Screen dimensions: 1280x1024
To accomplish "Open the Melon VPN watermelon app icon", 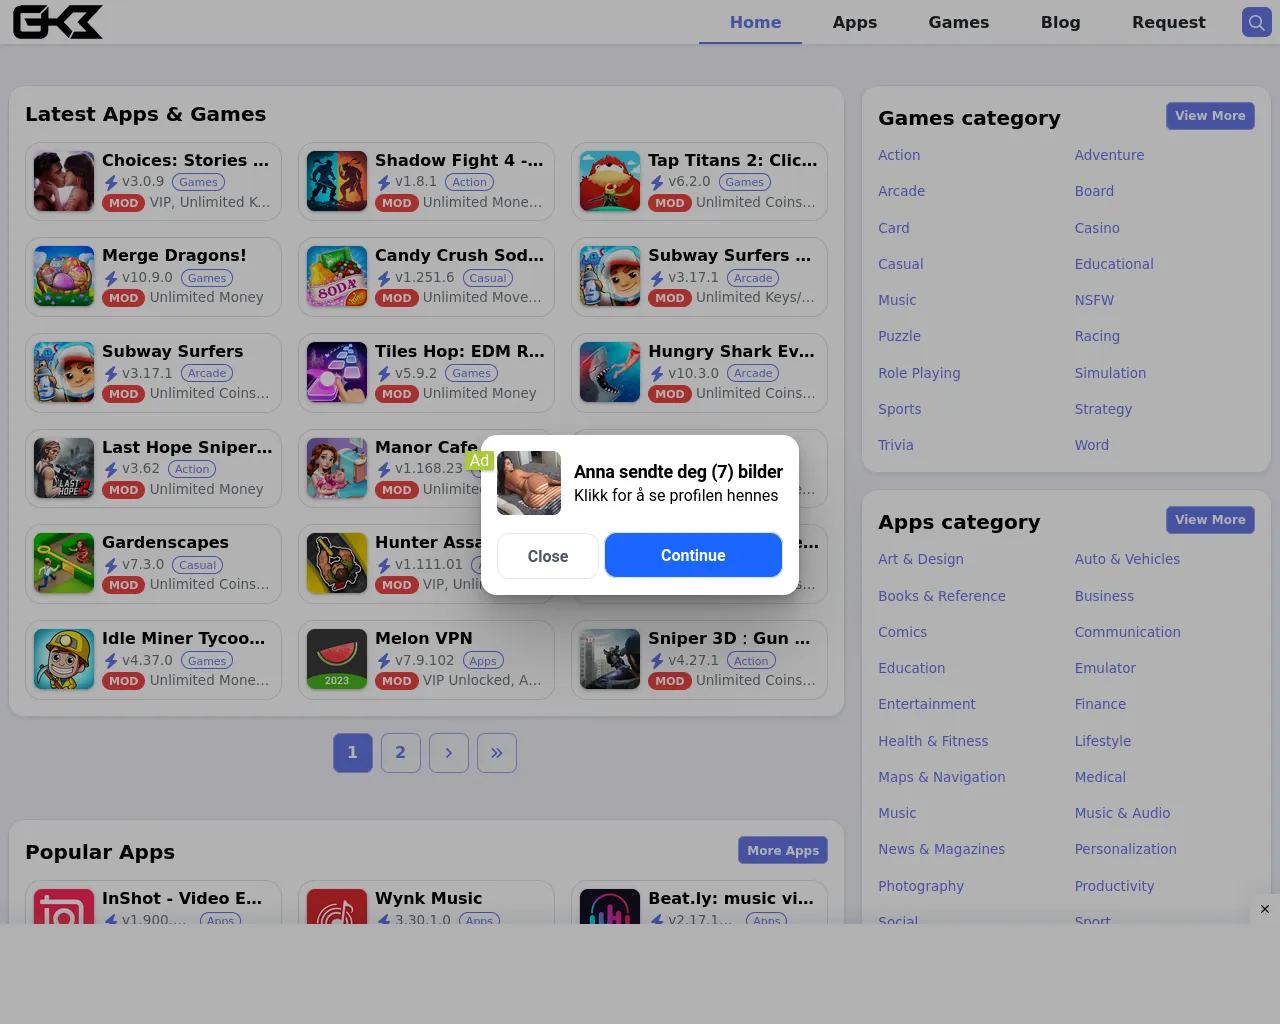I will pyautogui.click(x=337, y=659).
